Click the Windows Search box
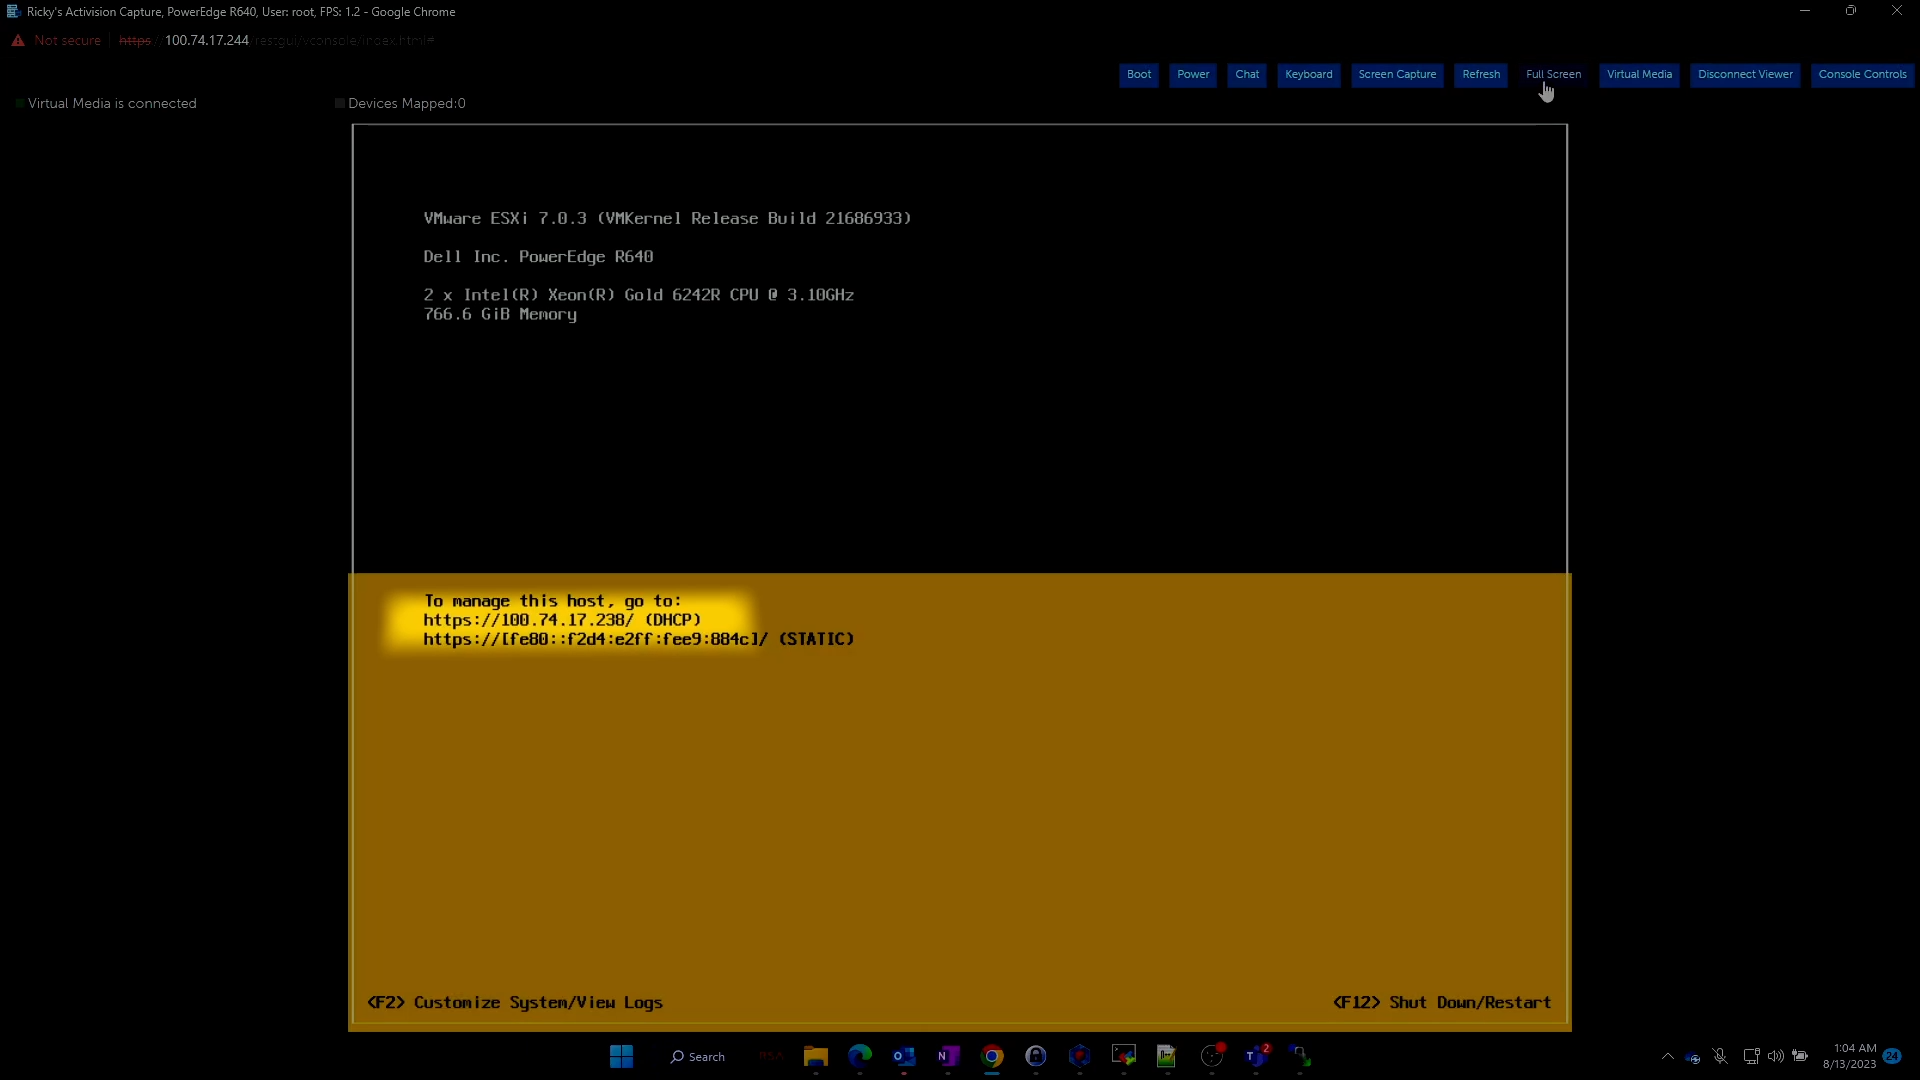The height and width of the screenshot is (1080, 1920). 697,1056
